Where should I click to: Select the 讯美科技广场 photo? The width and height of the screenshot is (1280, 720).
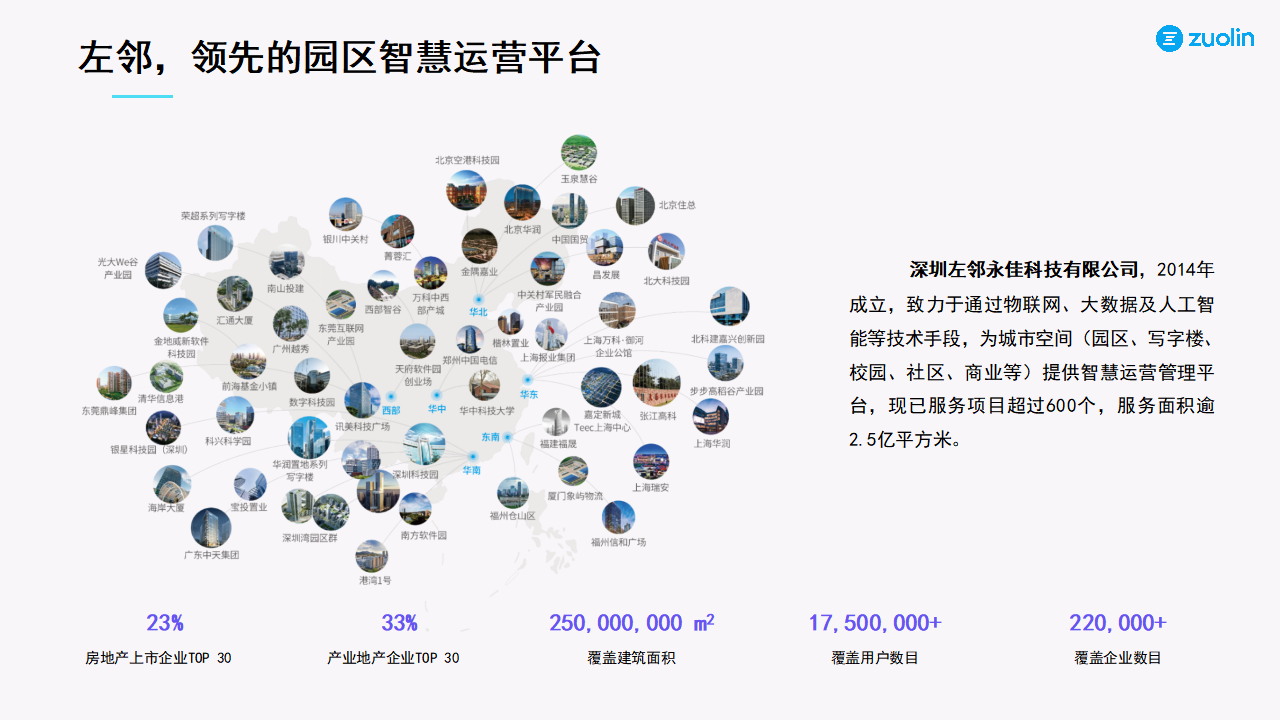362,401
